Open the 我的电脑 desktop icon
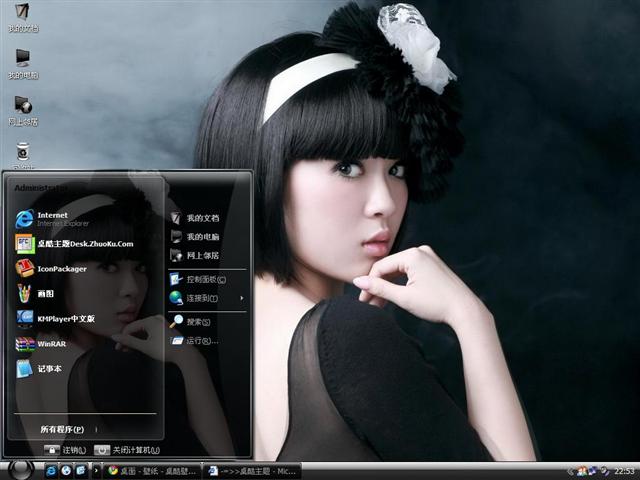Image resolution: width=640 pixels, height=480 pixels. tap(23, 64)
